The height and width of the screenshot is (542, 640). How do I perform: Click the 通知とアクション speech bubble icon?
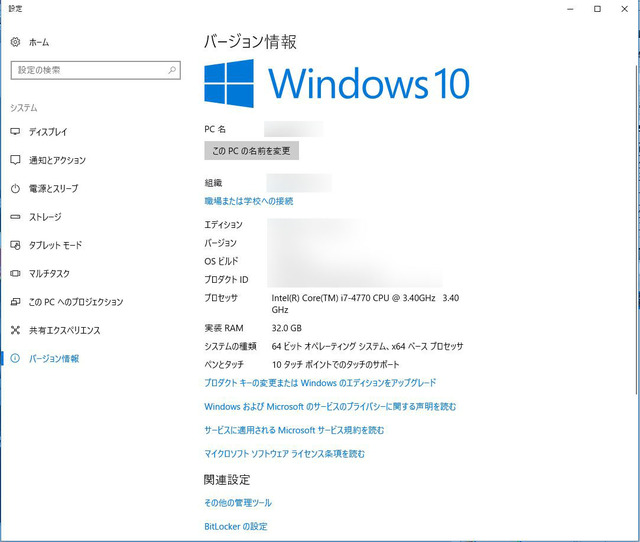coord(15,160)
